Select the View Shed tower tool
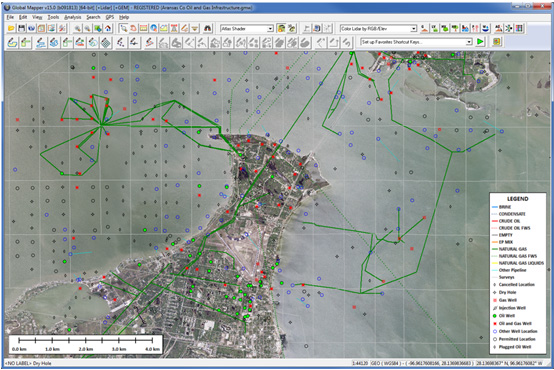Viewport: 554px width, 370px height. (x=174, y=28)
